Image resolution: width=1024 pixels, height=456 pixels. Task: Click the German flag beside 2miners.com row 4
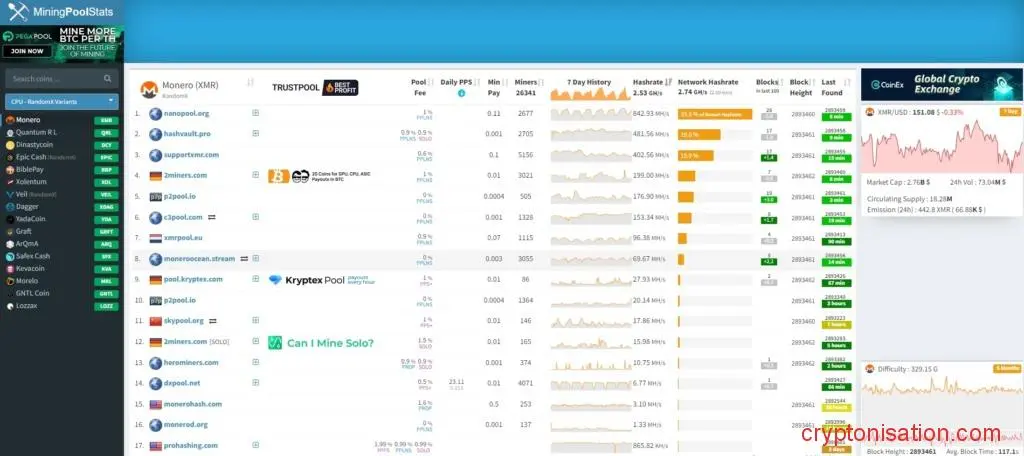155,176
